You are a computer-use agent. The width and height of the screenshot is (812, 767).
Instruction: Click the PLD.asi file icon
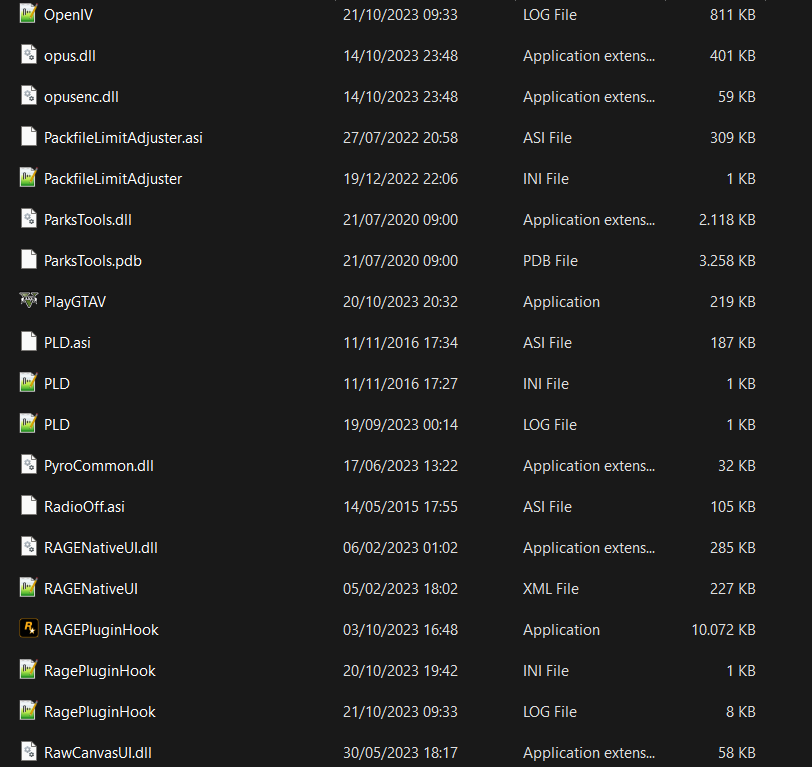28,342
